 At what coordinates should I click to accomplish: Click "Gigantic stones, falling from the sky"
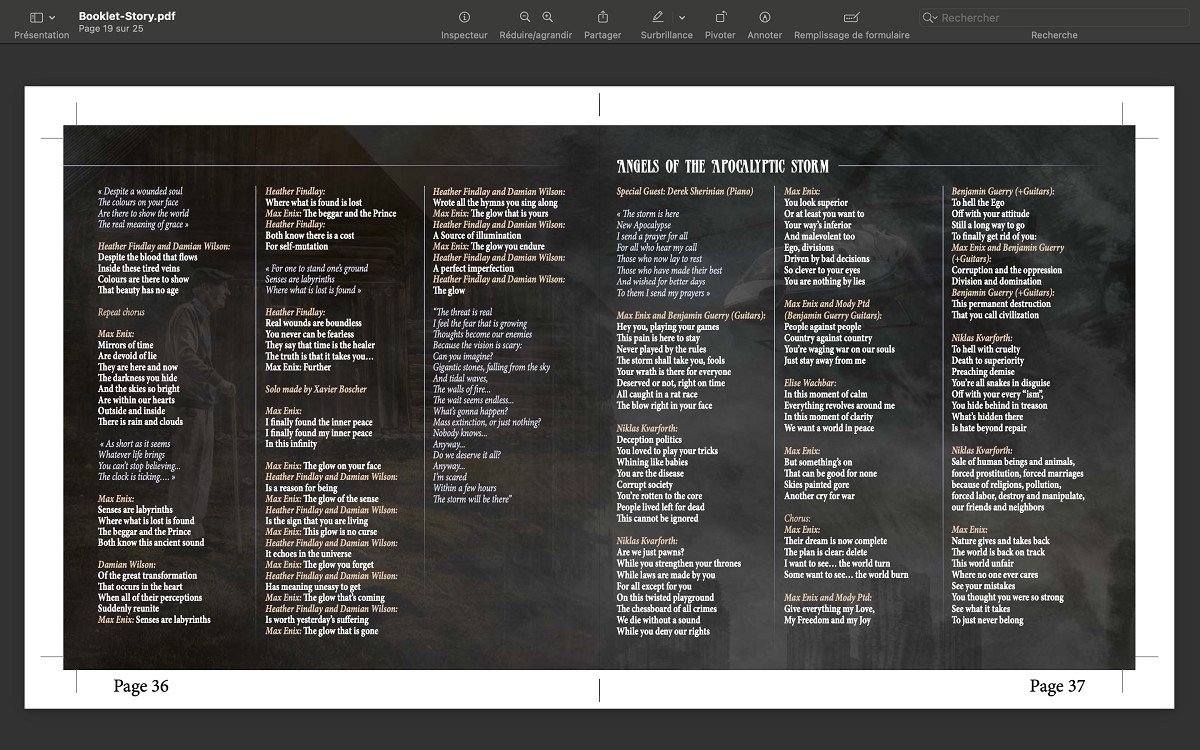[491, 367]
